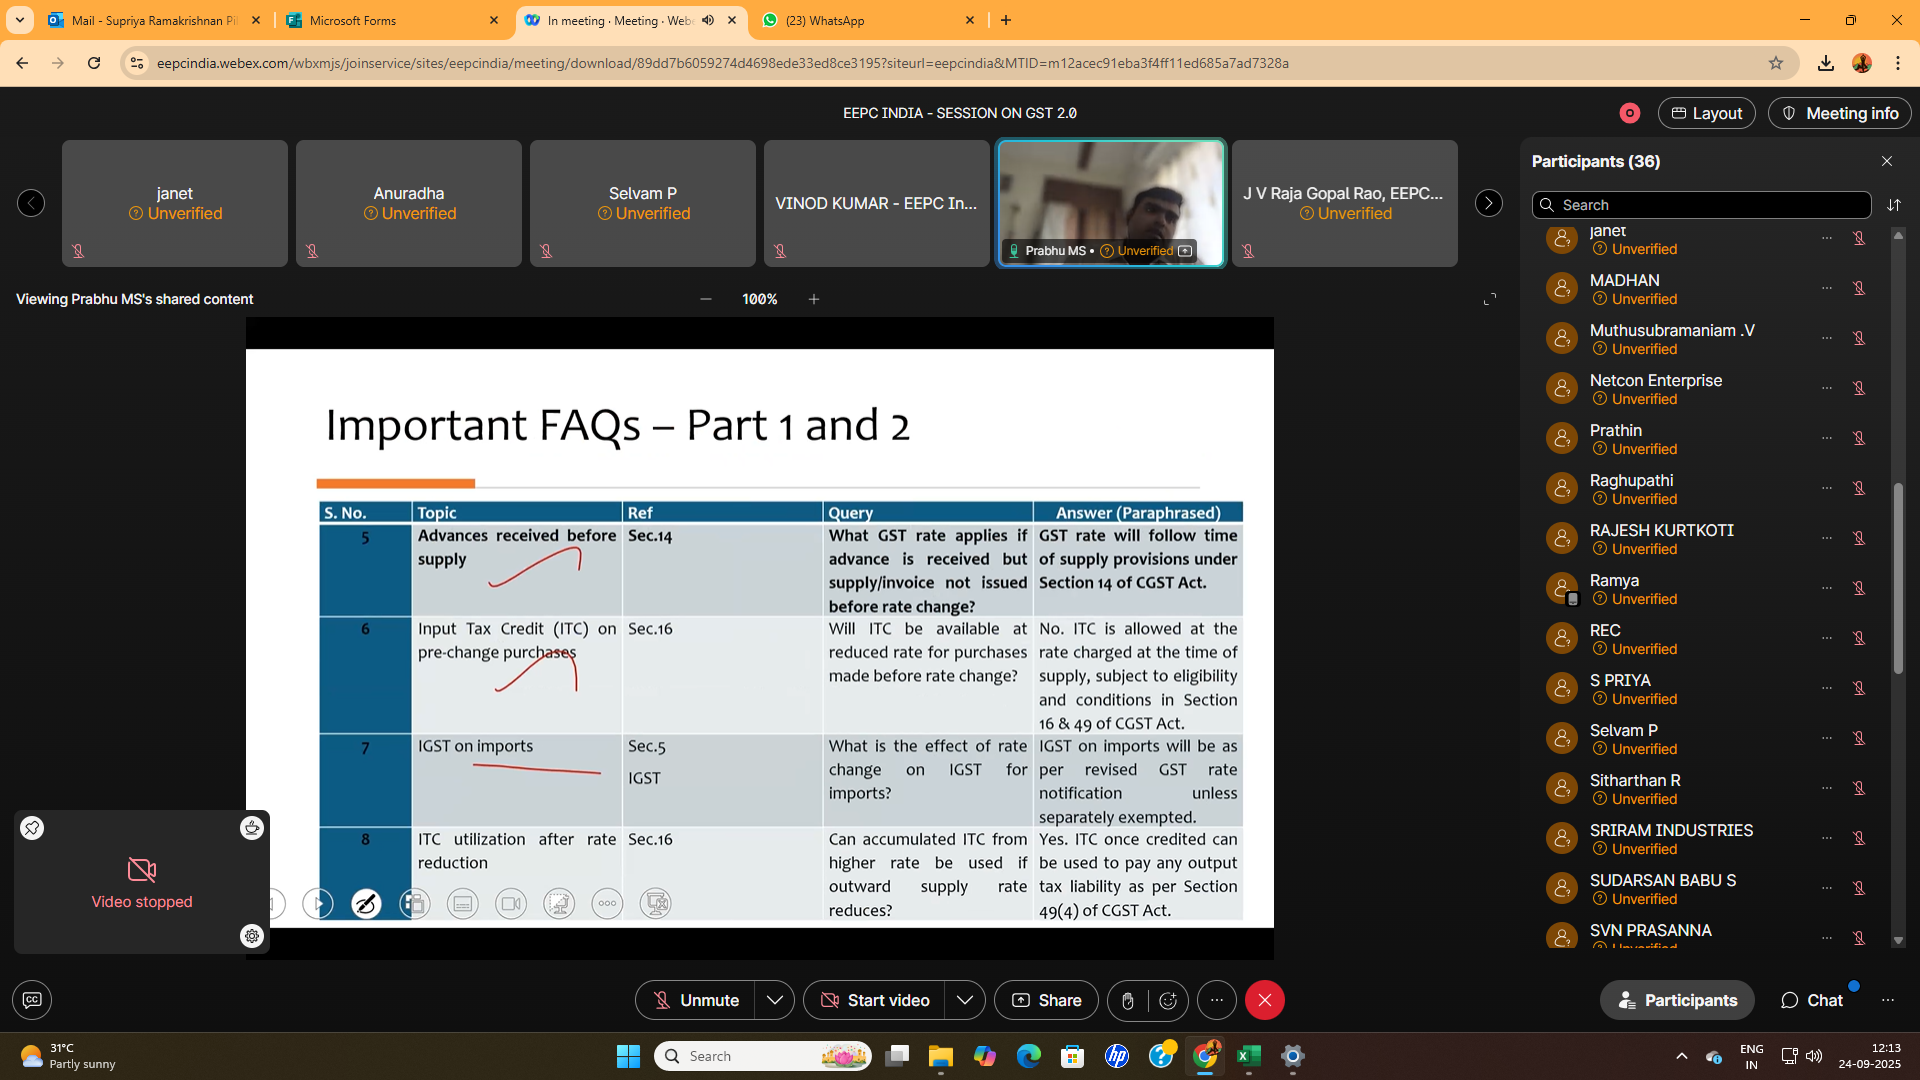Image resolution: width=1920 pixels, height=1080 pixels.
Task: Open the reactions emoji icon
Action: coord(1168,1000)
